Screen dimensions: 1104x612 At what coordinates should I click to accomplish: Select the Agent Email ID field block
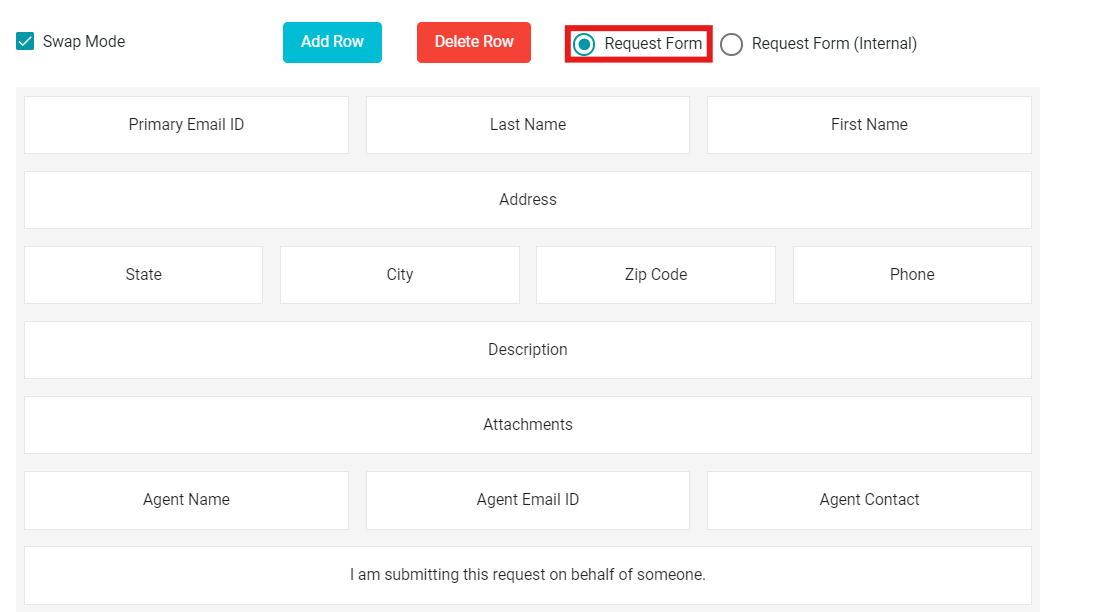tap(528, 500)
